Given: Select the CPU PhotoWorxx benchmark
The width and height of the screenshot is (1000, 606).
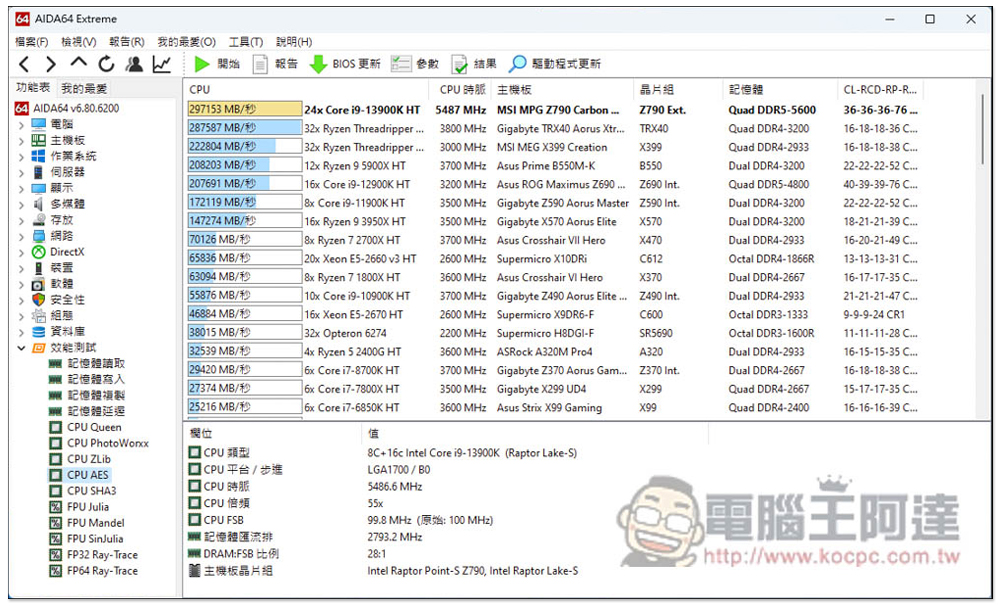Looking at the screenshot, I should click(x=99, y=443).
